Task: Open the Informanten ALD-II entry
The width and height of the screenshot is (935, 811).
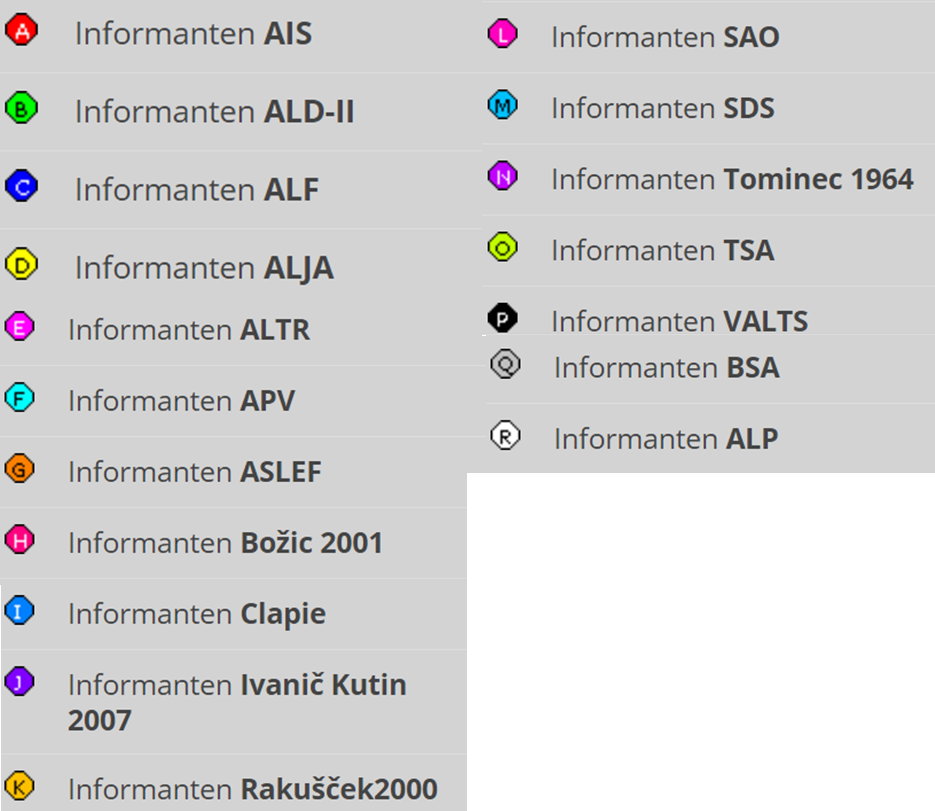Action: (x=214, y=111)
